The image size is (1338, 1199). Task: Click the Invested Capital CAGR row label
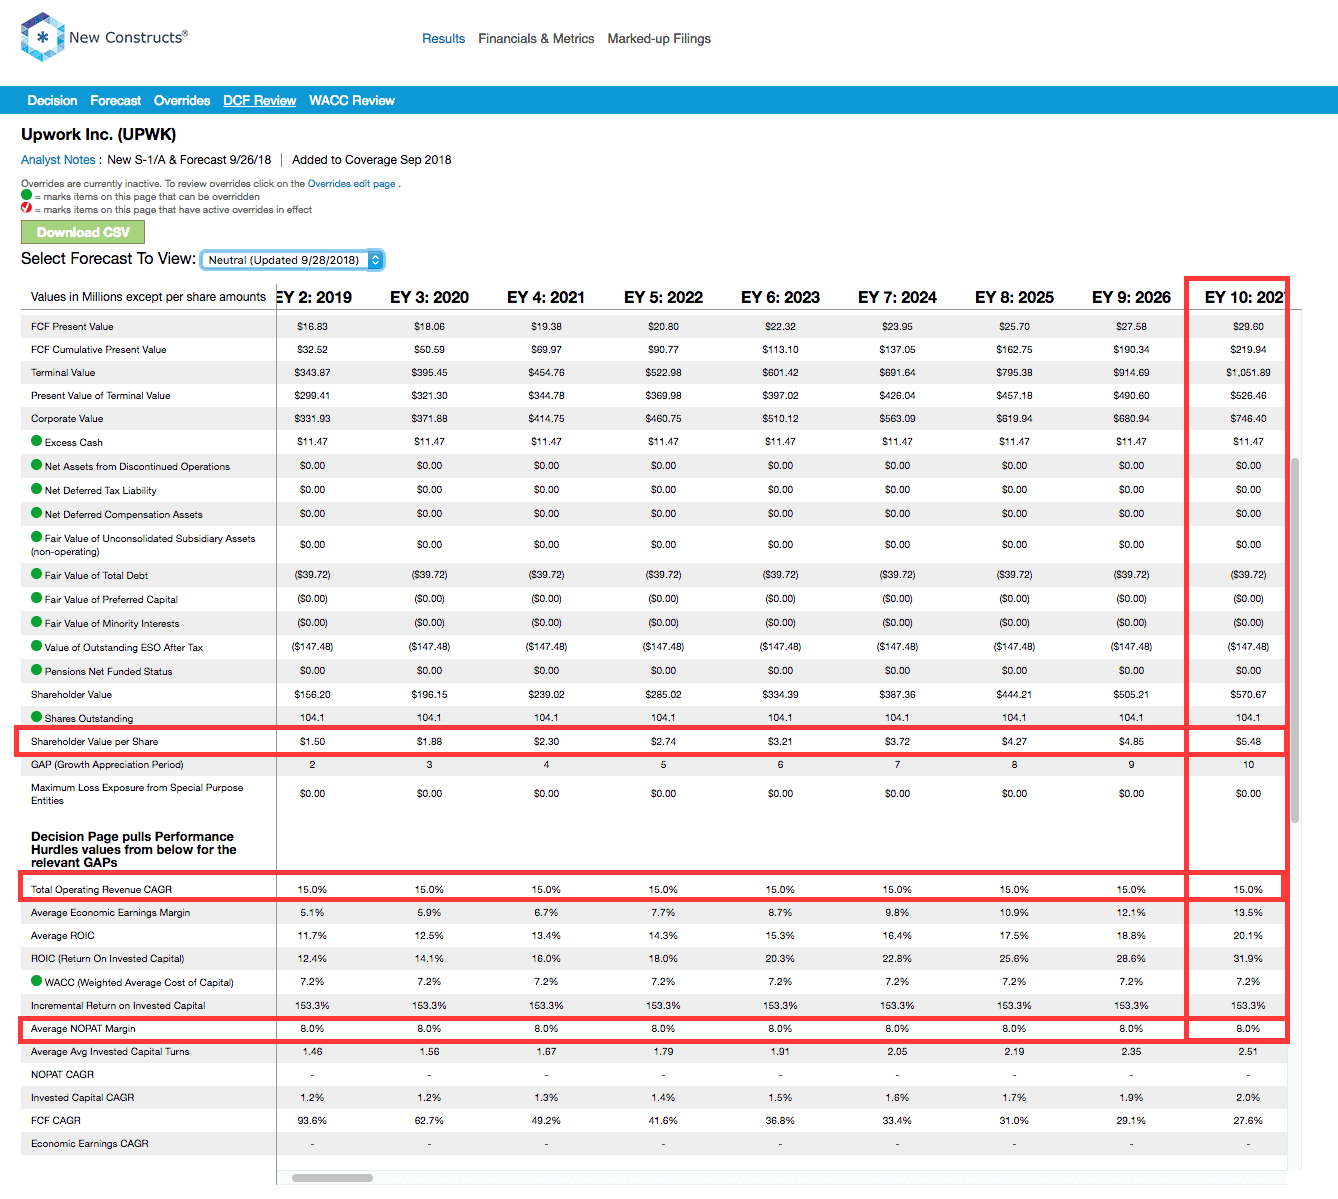(x=82, y=1098)
